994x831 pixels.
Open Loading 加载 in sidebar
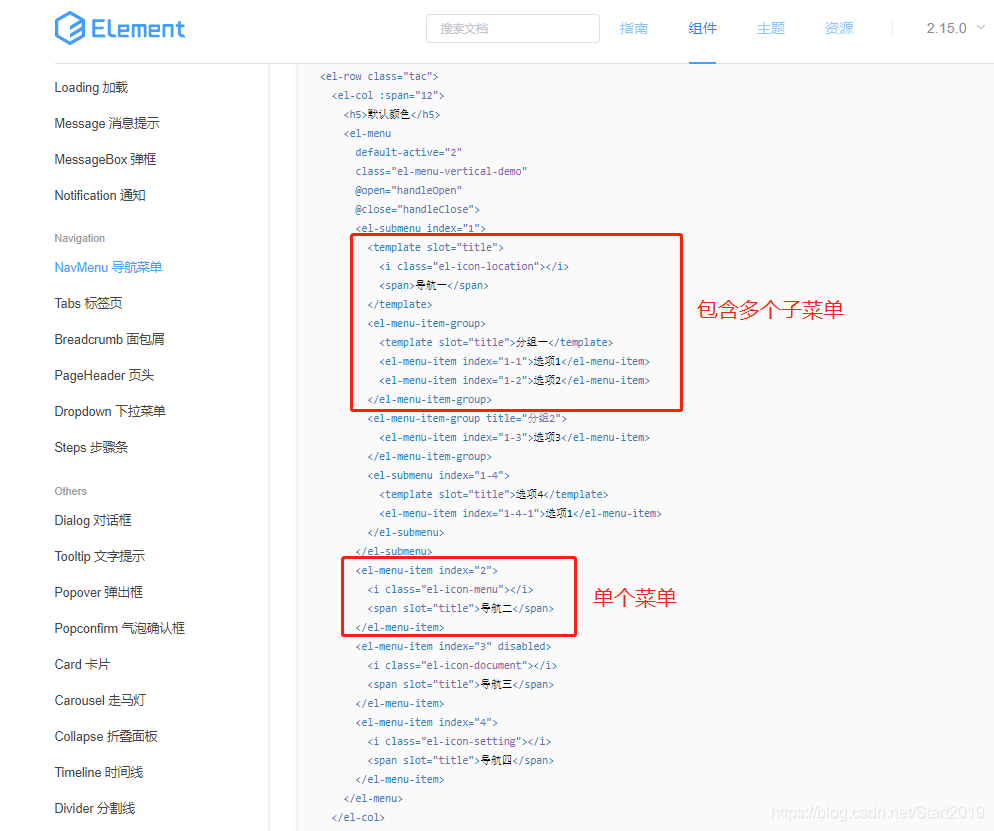tap(91, 87)
